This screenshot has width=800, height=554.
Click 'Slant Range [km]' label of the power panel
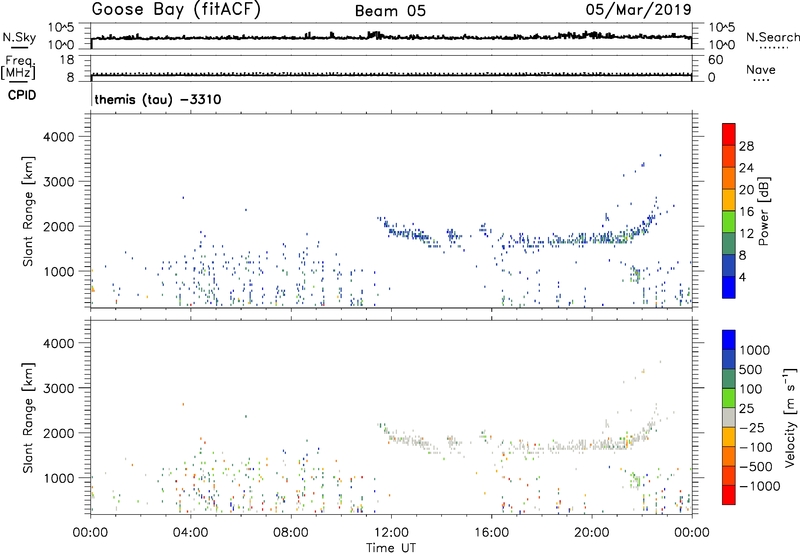pyautogui.click(x=28, y=211)
